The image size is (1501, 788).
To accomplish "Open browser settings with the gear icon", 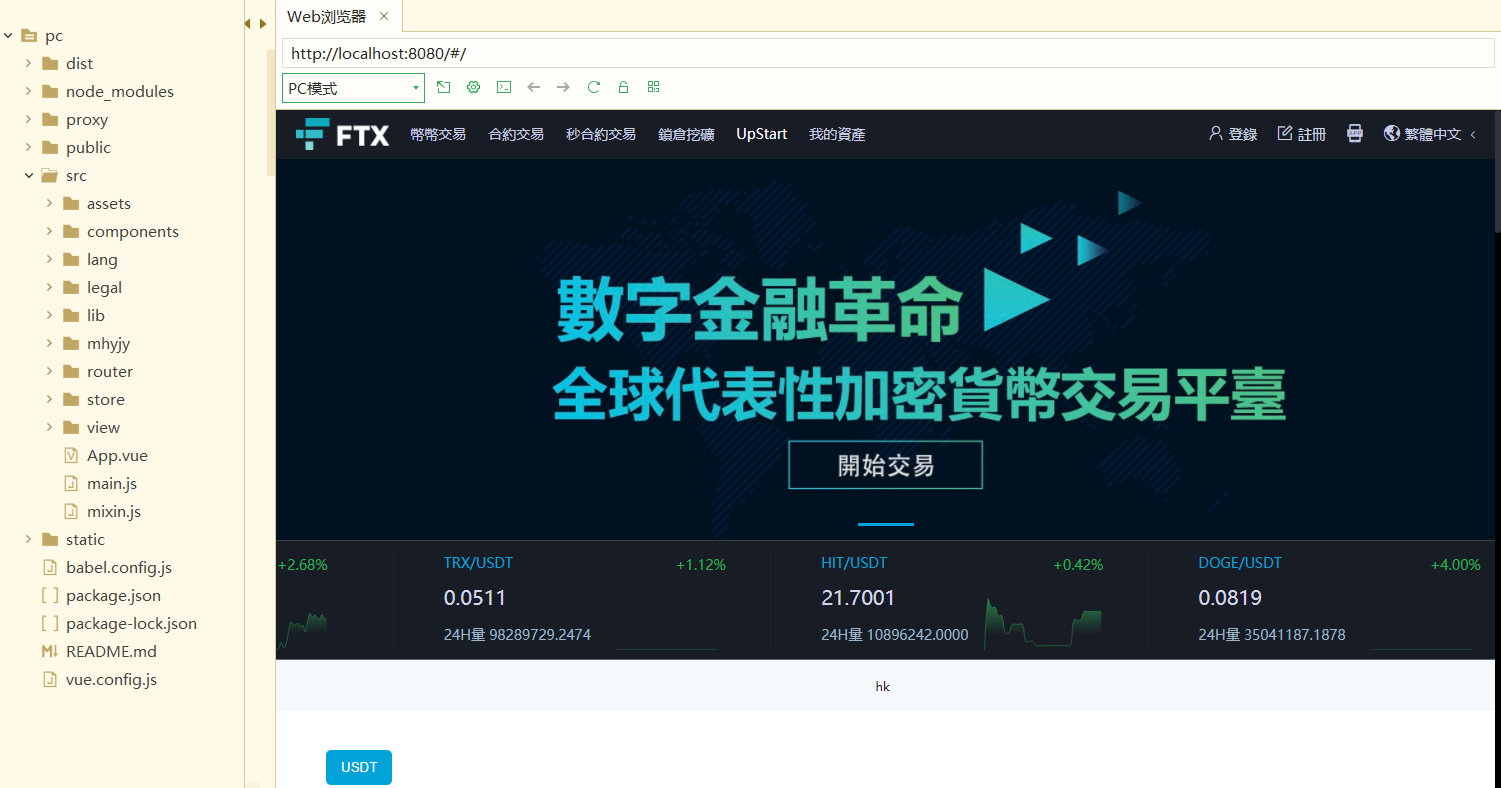I will pos(473,87).
